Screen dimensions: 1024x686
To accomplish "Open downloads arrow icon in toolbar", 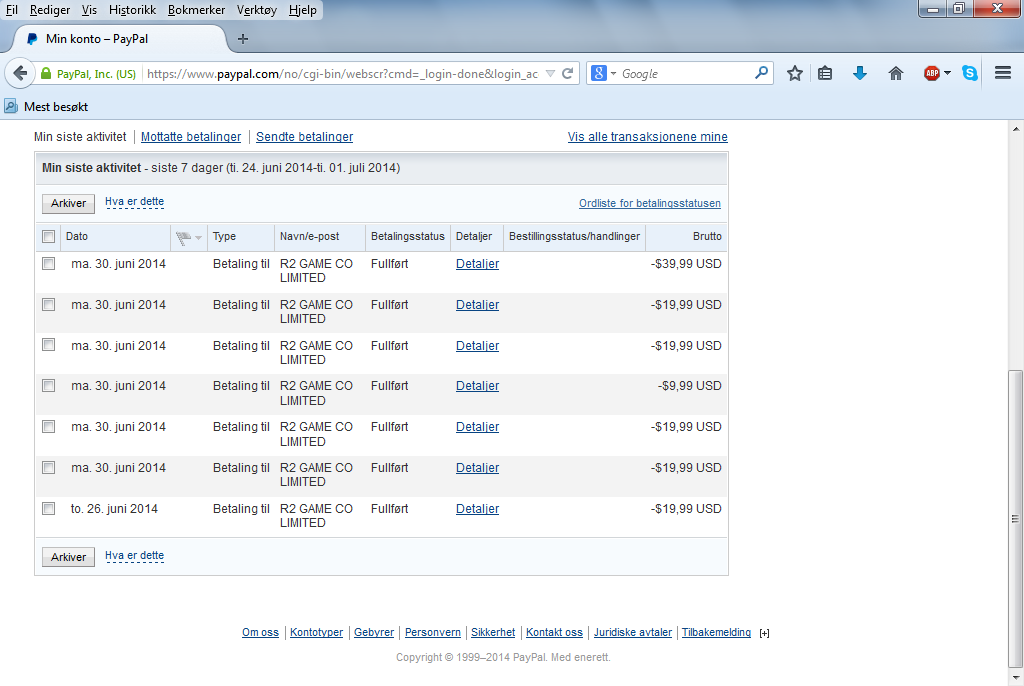I will [x=860, y=73].
